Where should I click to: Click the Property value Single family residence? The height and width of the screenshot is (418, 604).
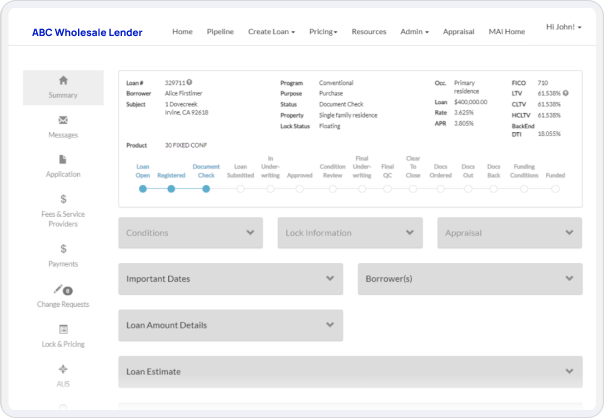pos(348,115)
